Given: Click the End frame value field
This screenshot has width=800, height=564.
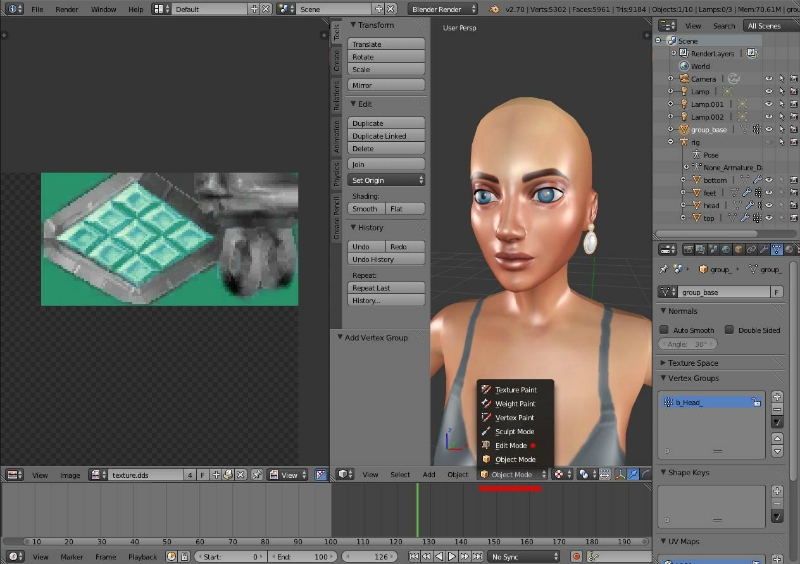Looking at the screenshot, I should (x=303, y=556).
